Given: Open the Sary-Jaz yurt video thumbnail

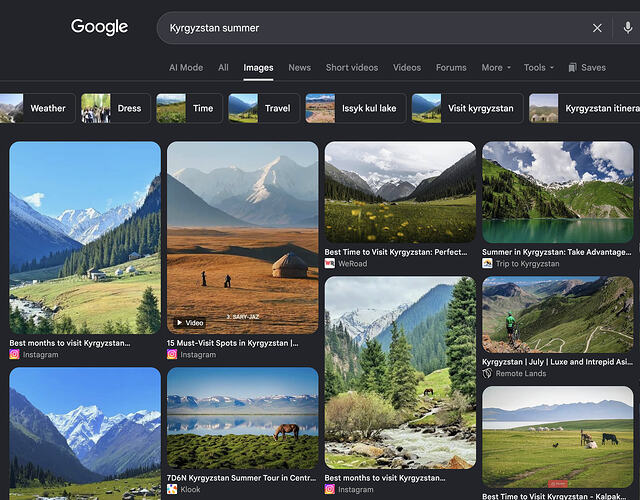Looking at the screenshot, I should pos(242,238).
